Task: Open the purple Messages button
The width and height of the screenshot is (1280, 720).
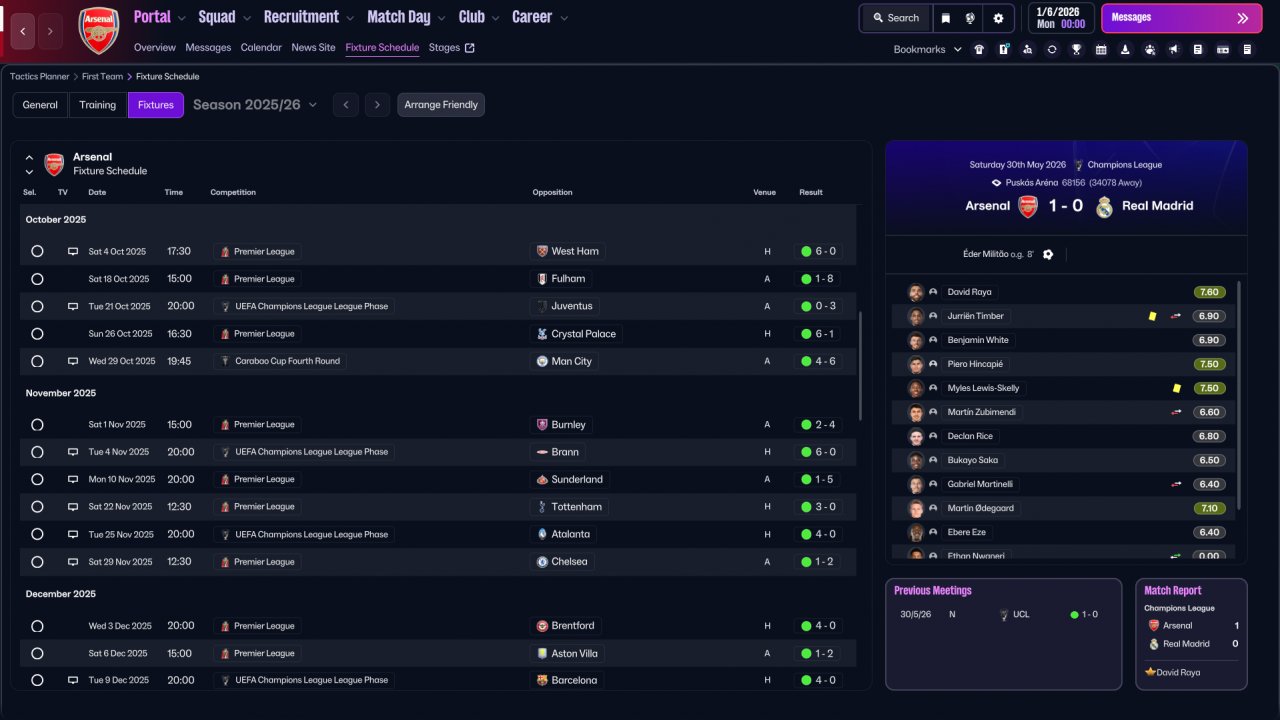Action: point(1181,18)
